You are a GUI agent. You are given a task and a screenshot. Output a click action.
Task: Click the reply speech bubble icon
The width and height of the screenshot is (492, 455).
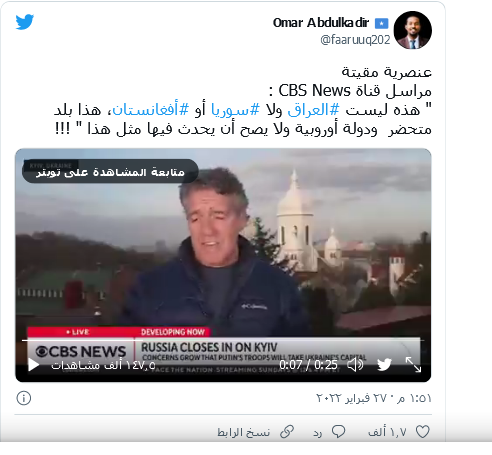click(339, 432)
